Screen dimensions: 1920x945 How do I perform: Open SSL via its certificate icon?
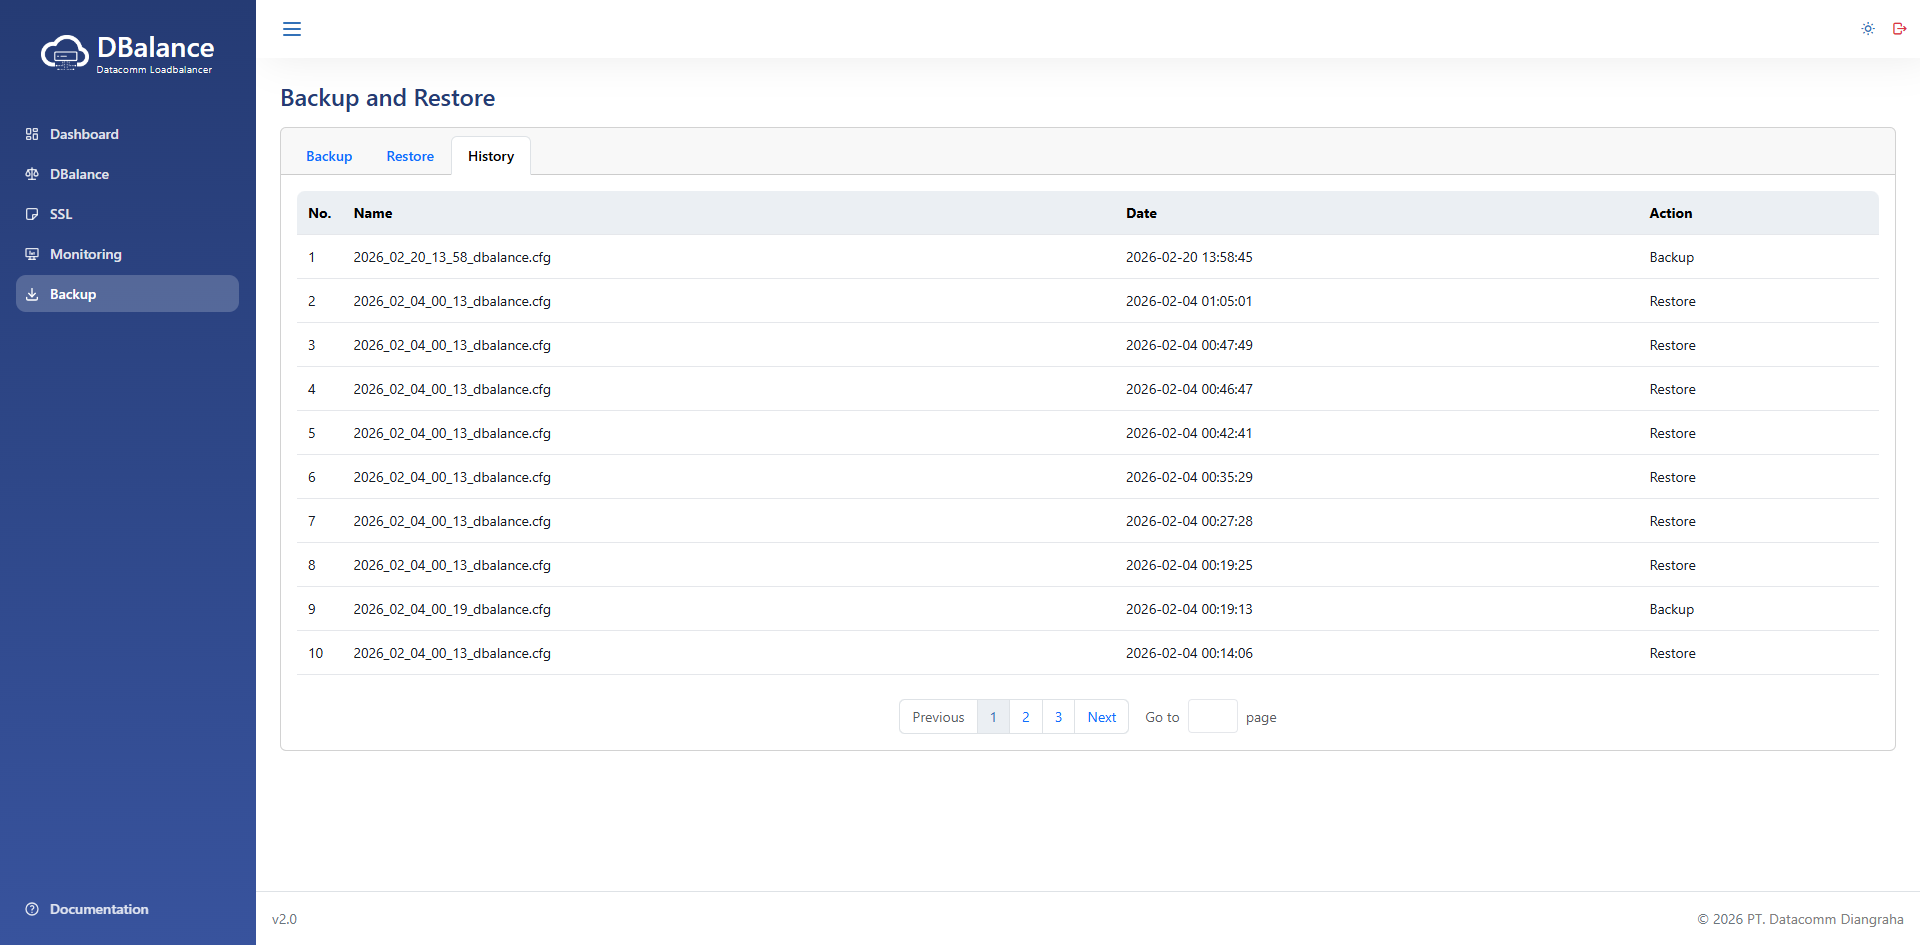[x=32, y=214]
